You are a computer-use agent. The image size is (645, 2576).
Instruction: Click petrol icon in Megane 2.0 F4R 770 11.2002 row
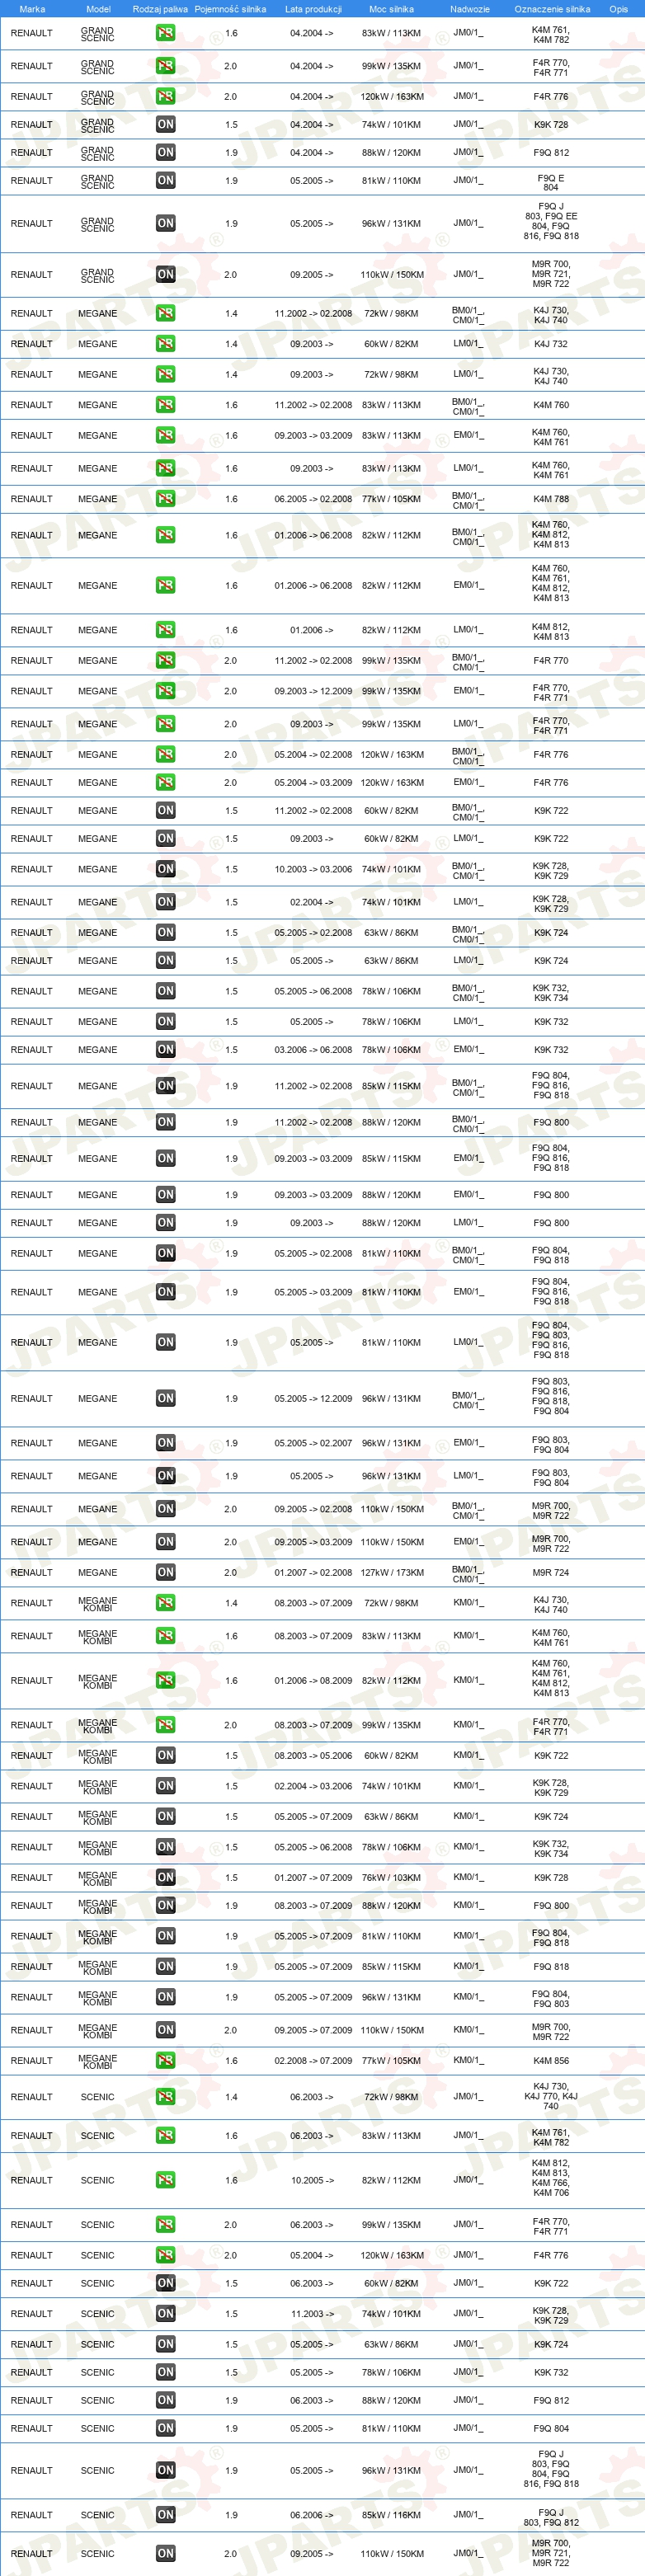tap(165, 660)
